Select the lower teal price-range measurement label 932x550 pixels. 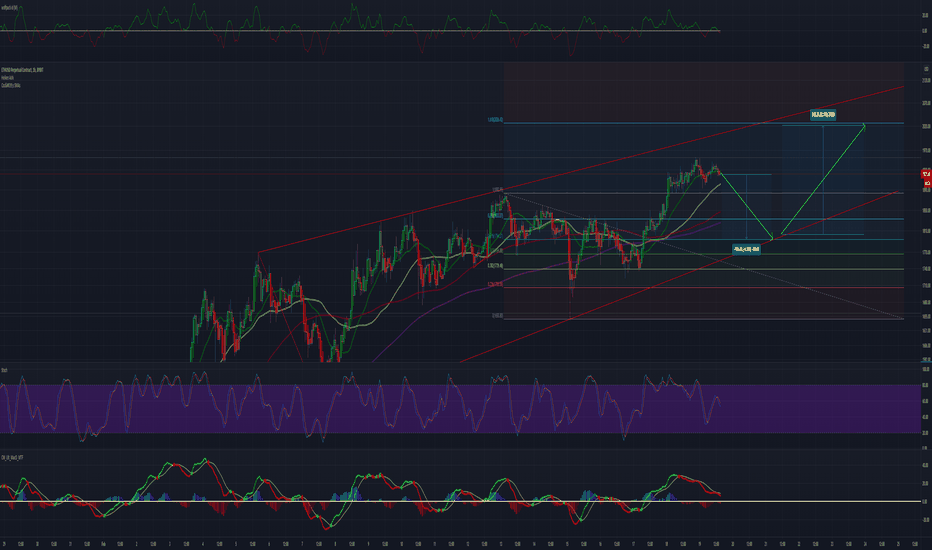tap(746, 249)
